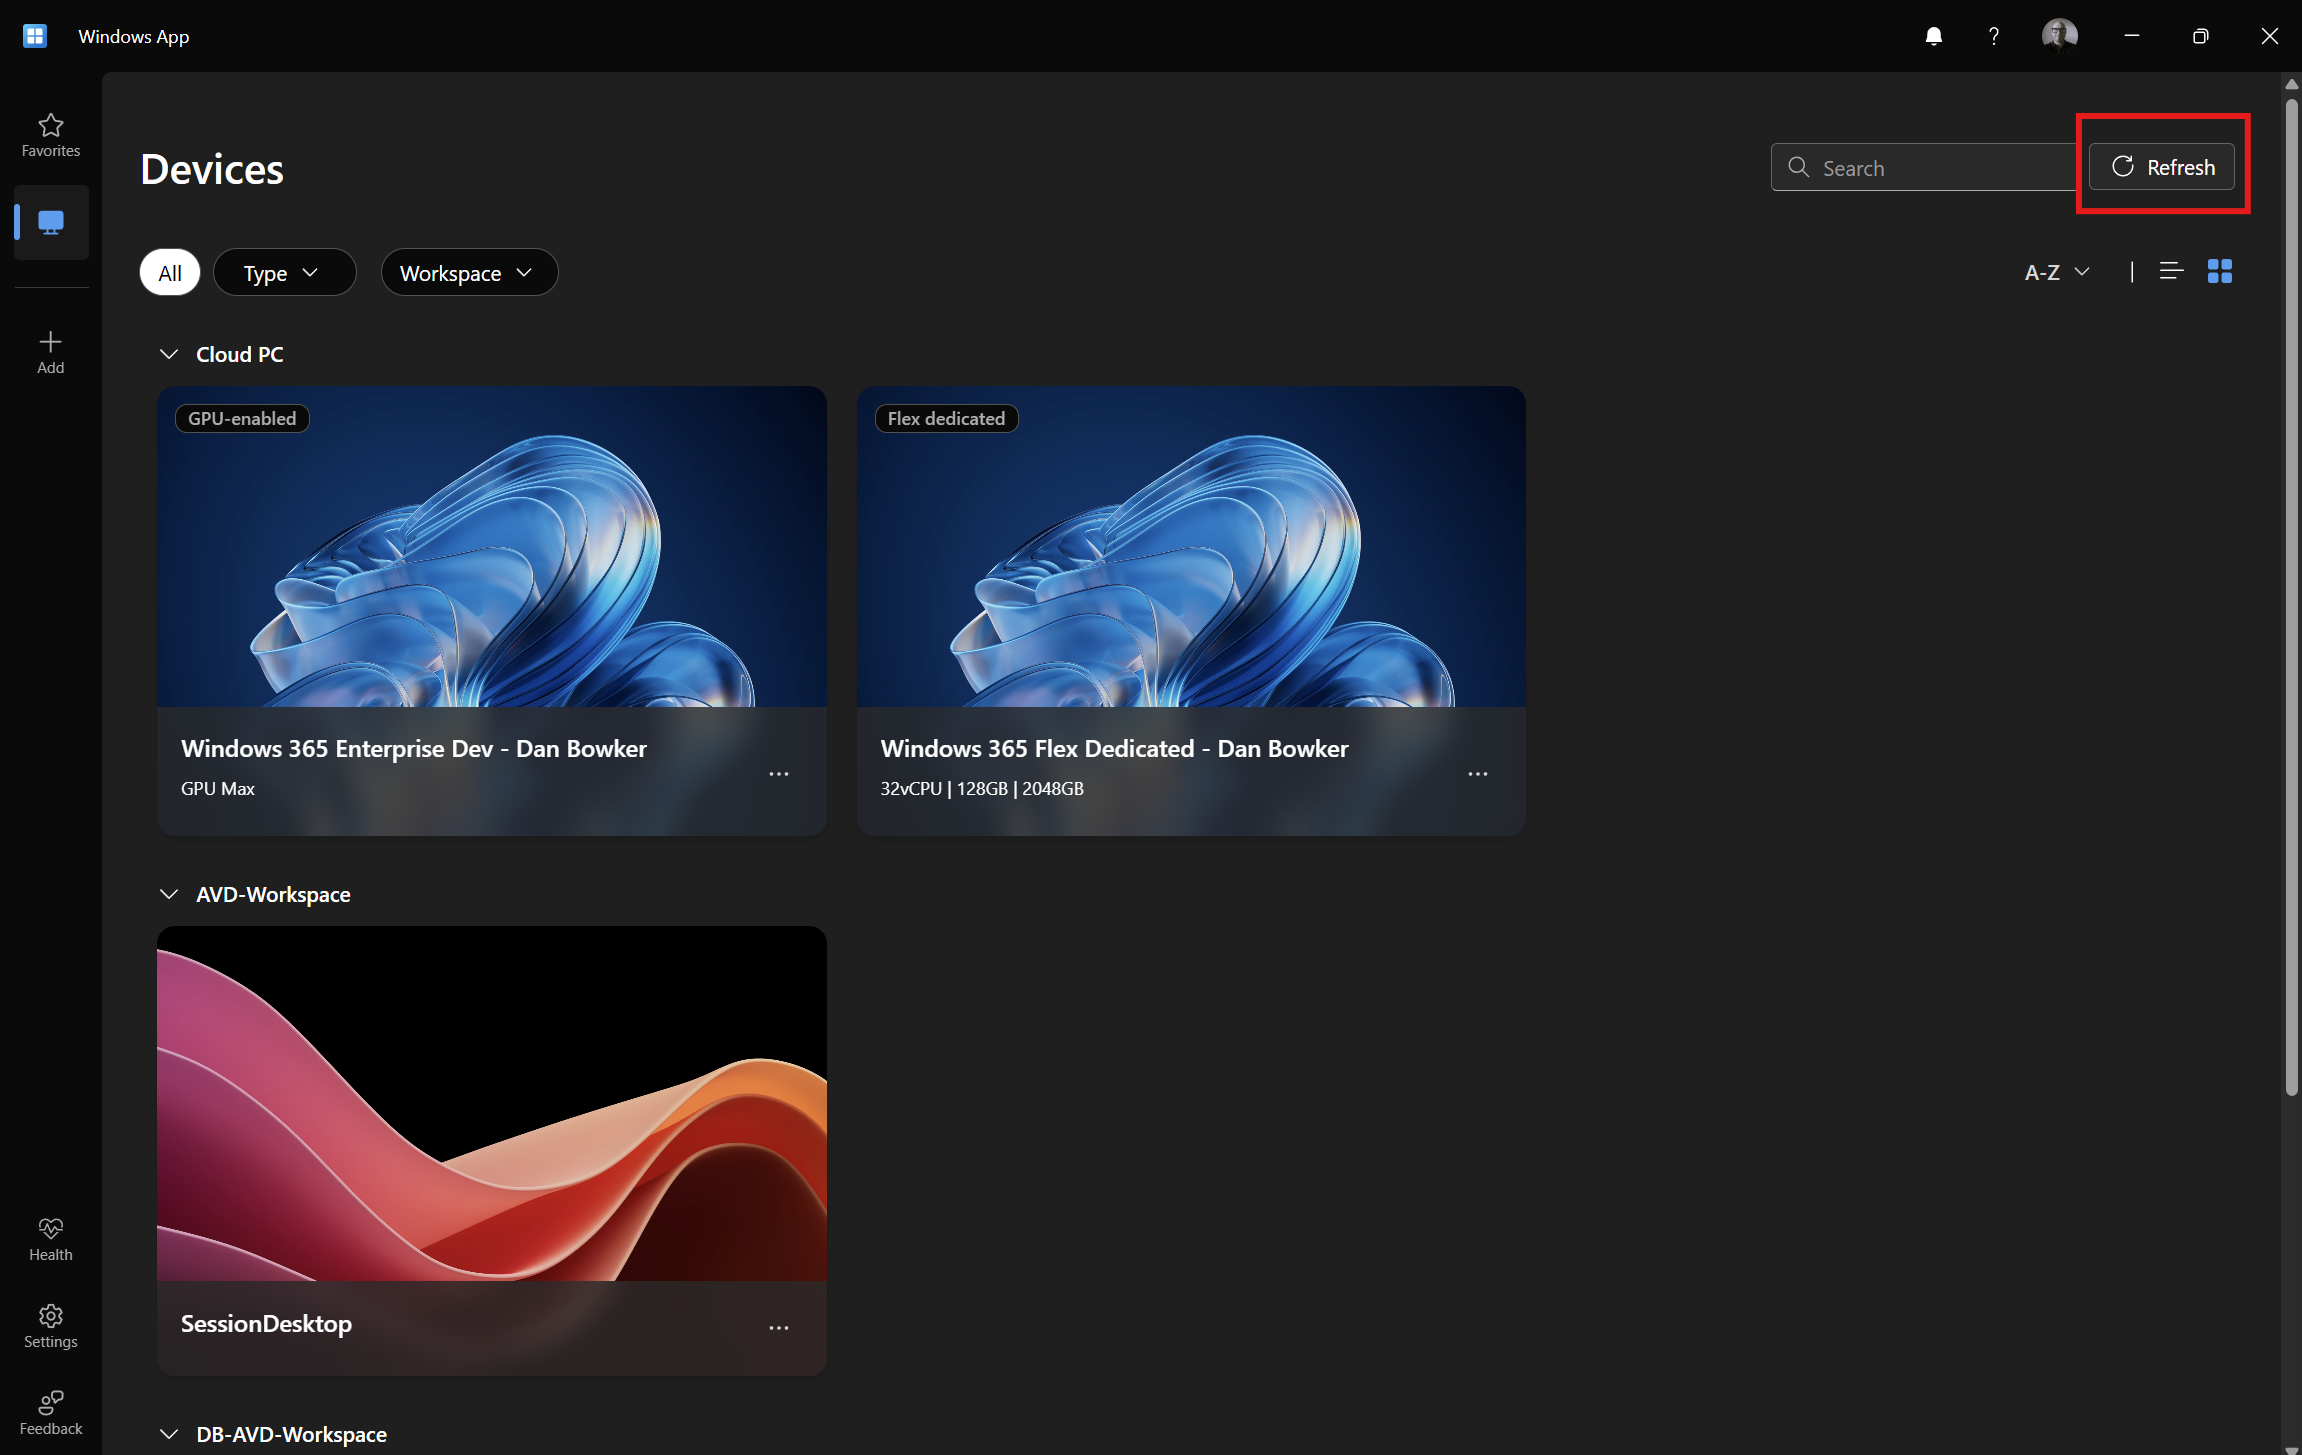Open Settings gear in sidebar
The width and height of the screenshot is (2302, 1455).
tap(51, 1327)
